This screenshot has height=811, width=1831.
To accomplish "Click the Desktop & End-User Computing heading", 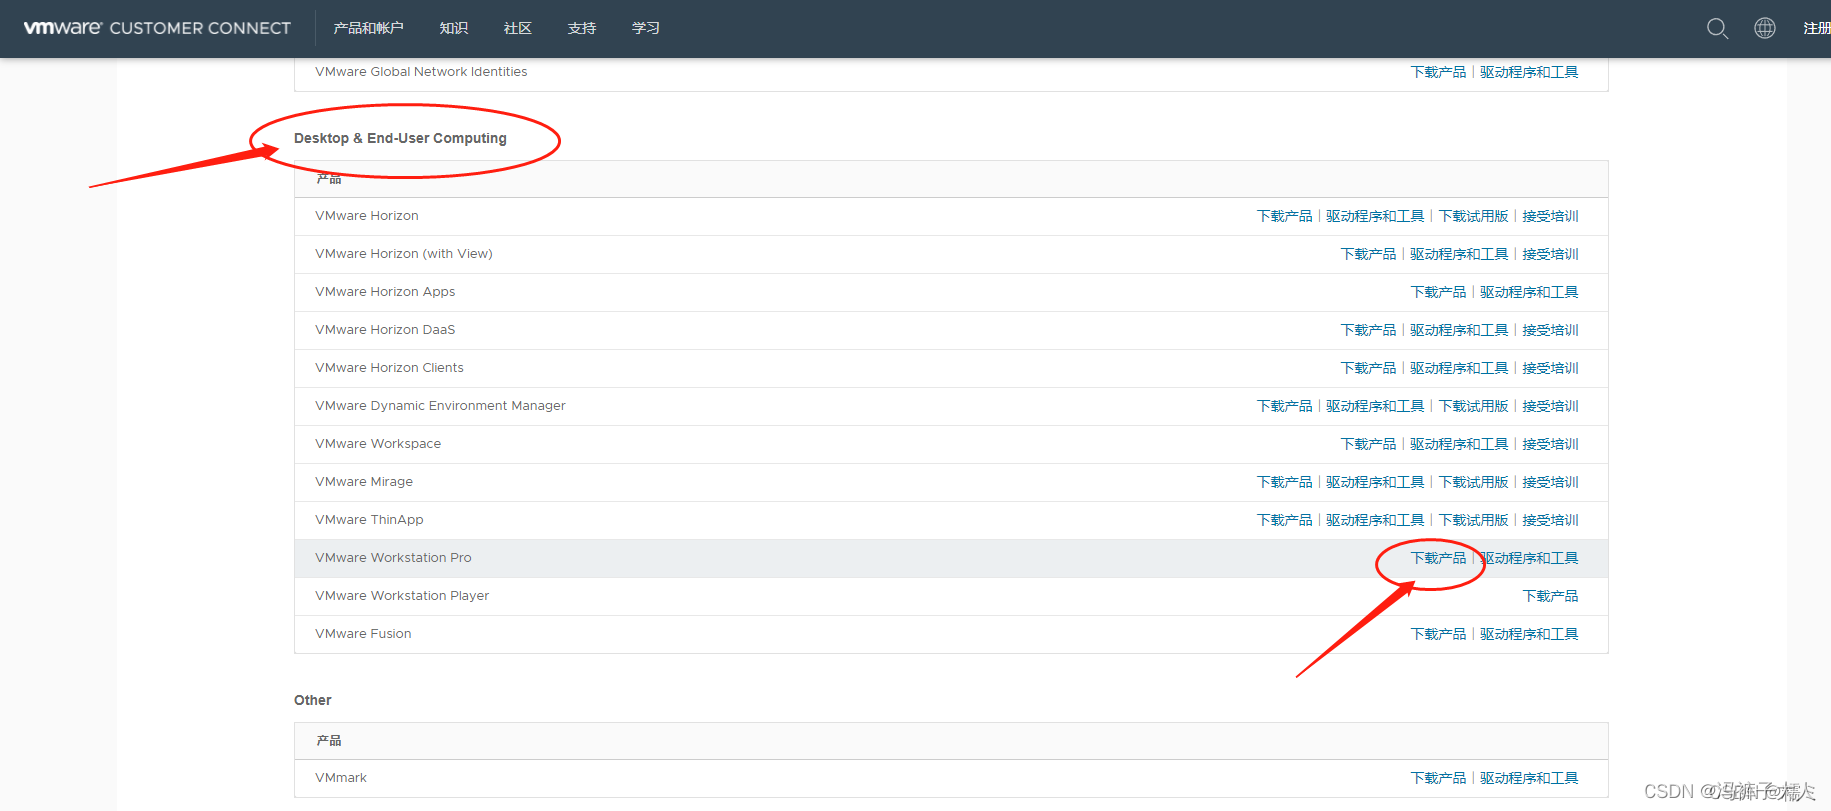I will pos(400,138).
